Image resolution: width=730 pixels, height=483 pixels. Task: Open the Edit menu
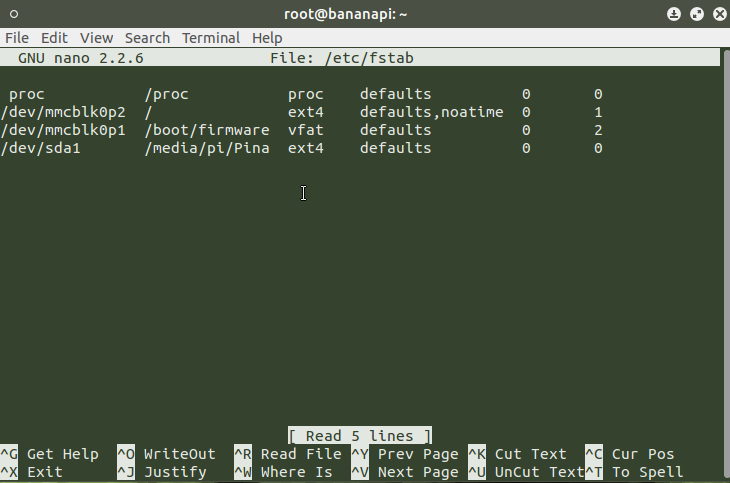tap(54, 38)
